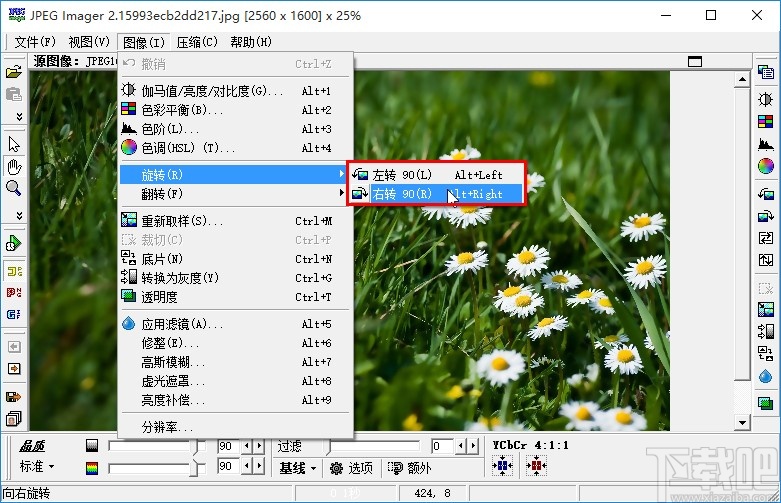The image size is (781, 503).
Task: Open the 文件(F) menu
Action: tap(35, 42)
